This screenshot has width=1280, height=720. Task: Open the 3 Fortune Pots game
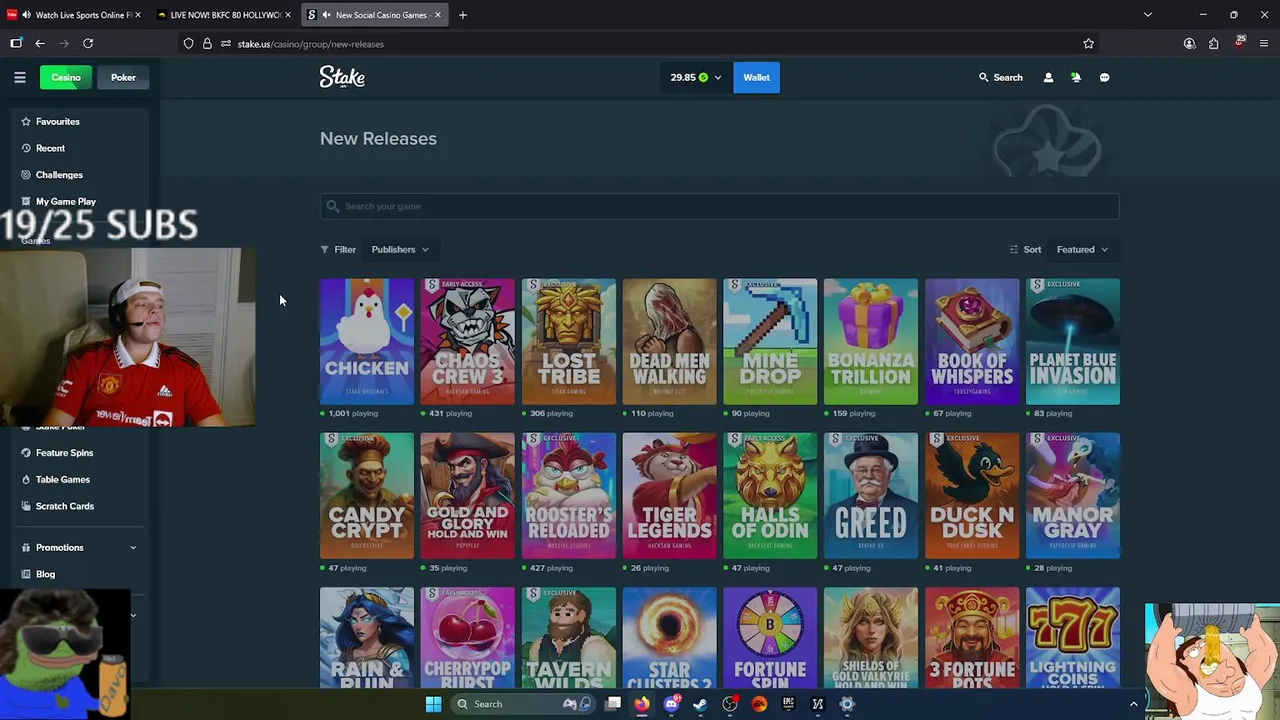pos(972,637)
